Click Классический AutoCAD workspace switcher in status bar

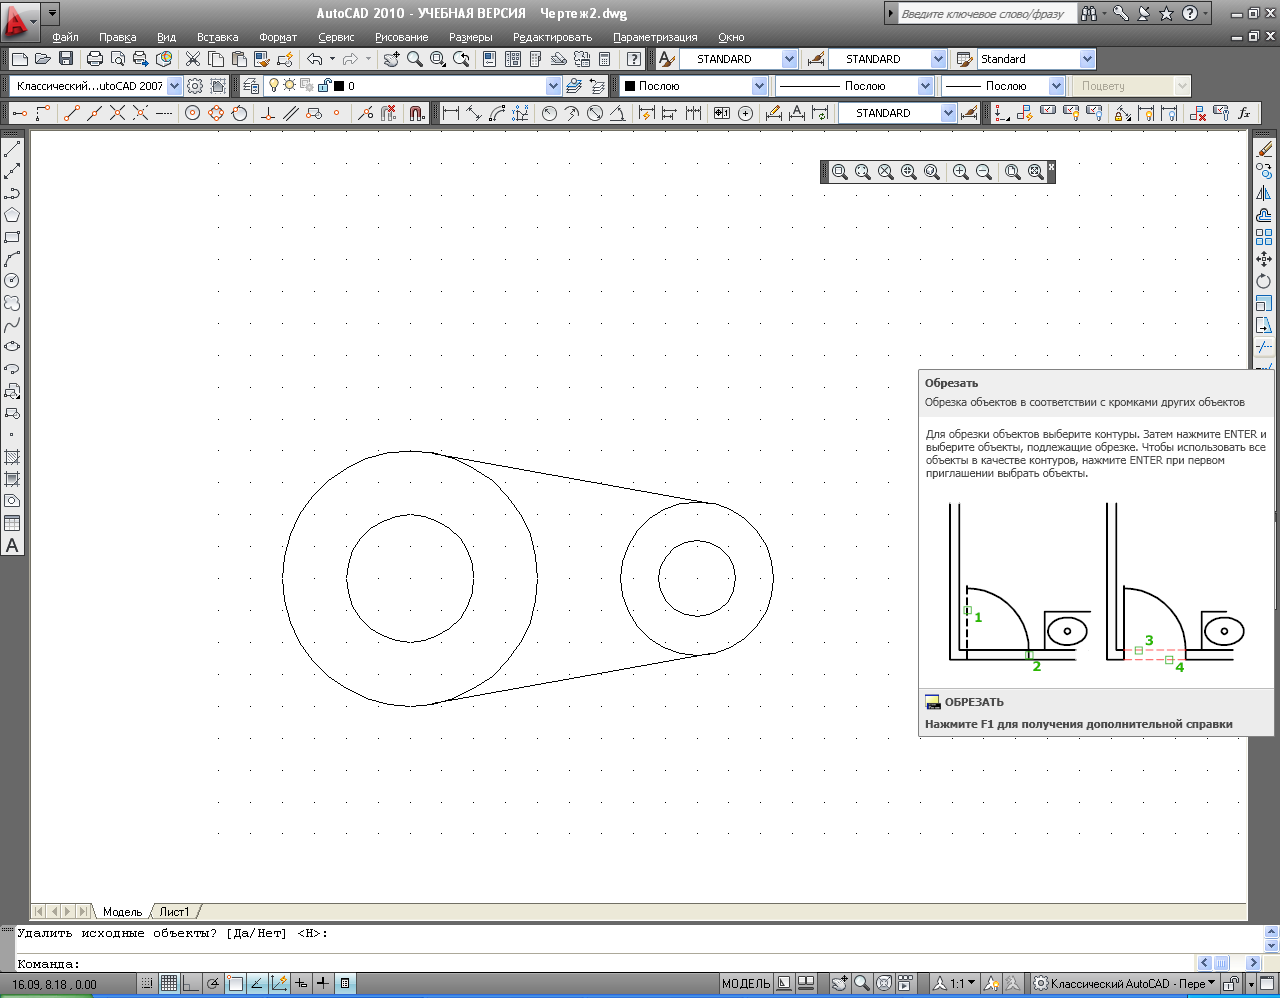pyautogui.click(x=1125, y=984)
